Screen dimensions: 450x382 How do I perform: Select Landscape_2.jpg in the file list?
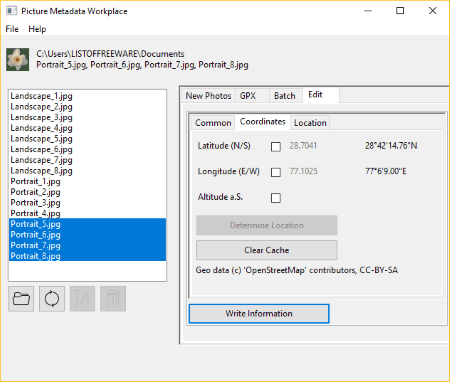tap(87, 107)
